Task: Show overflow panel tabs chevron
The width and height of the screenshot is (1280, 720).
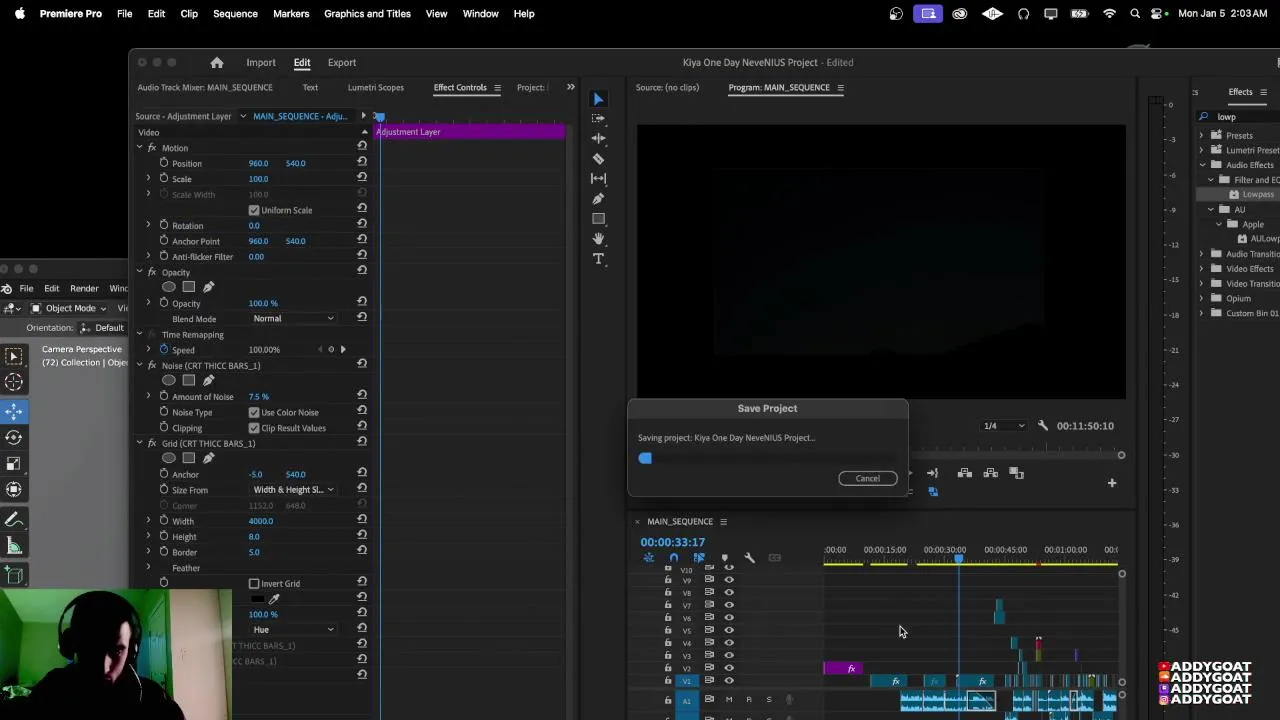Action: [x=571, y=87]
